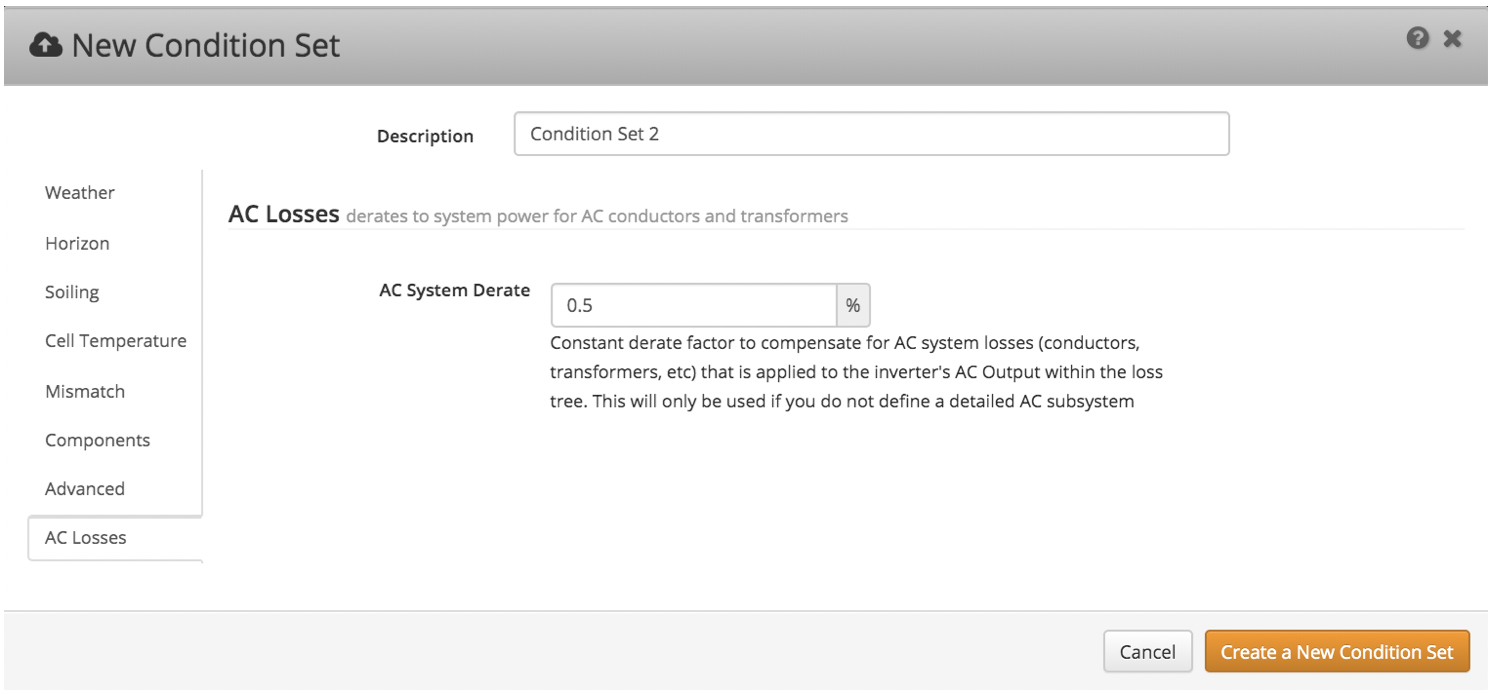Image resolution: width=1494 pixels, height=694 pixels.
Task: Click Create a New Condition Set
Action: 1337,651
